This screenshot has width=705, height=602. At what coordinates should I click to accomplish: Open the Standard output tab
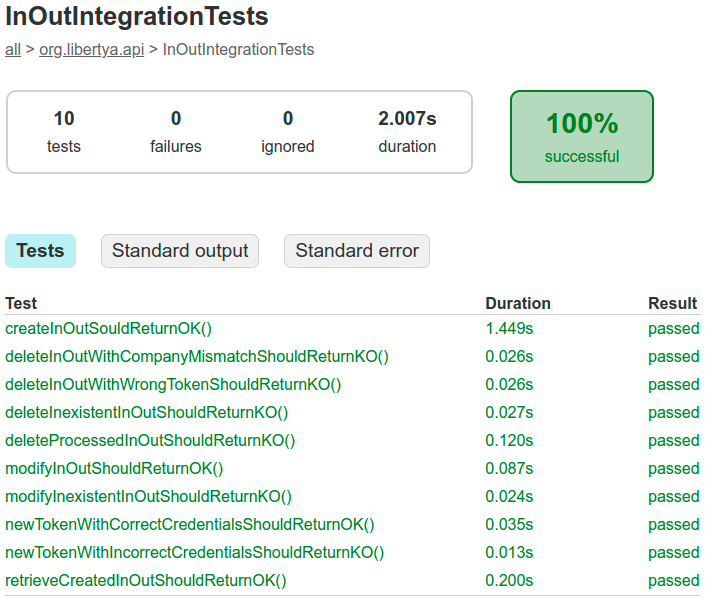[180, 251]
